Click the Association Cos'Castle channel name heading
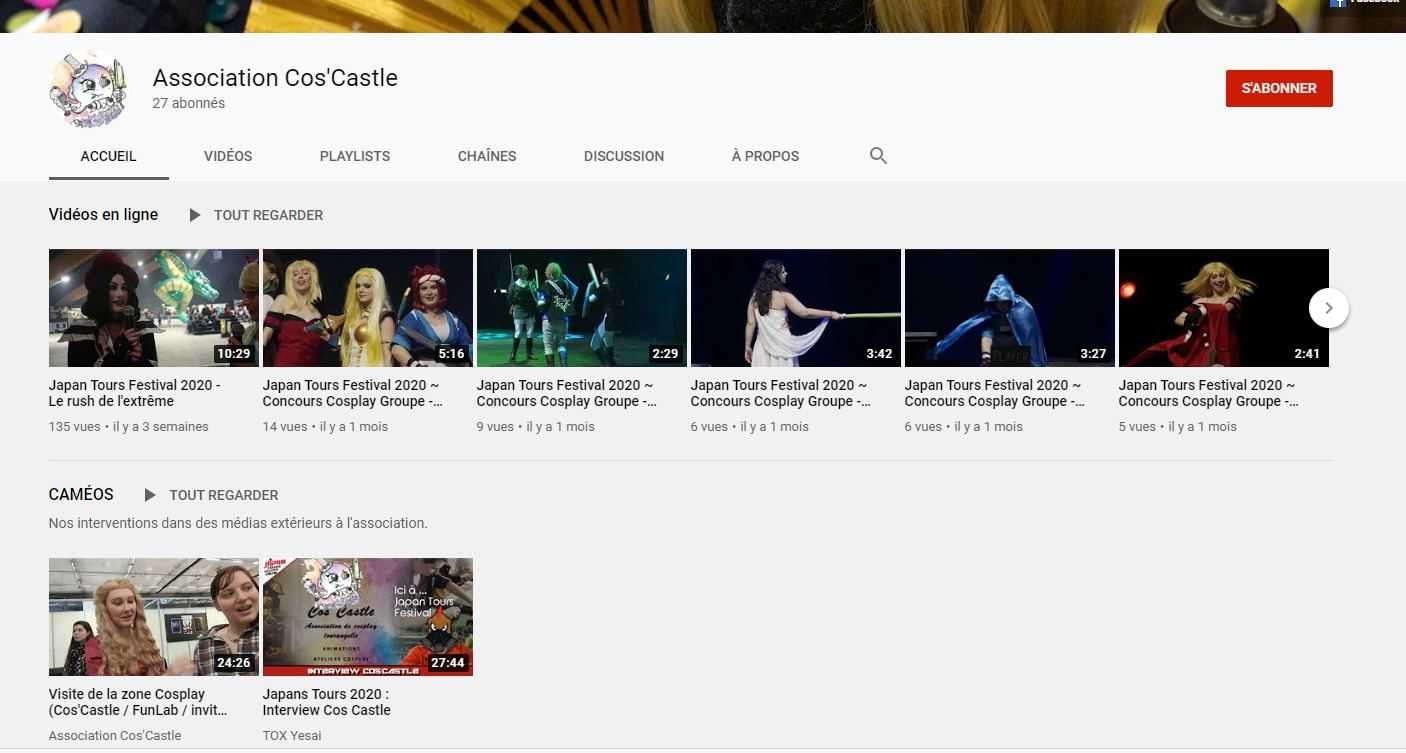The image size is (1406, 753). (275, 78)
